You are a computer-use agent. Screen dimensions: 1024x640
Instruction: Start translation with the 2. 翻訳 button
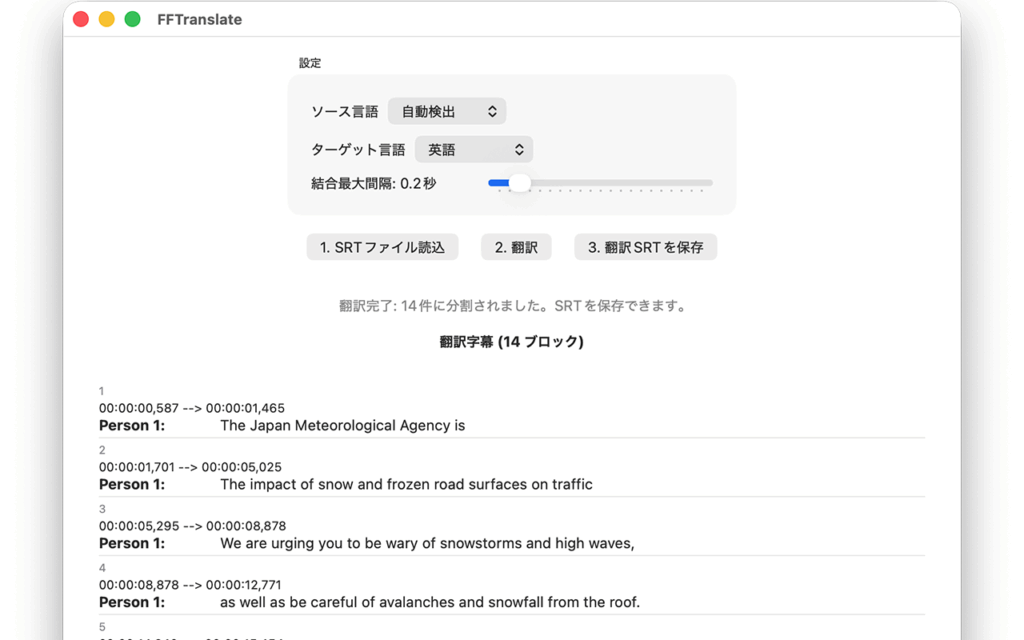516,247
